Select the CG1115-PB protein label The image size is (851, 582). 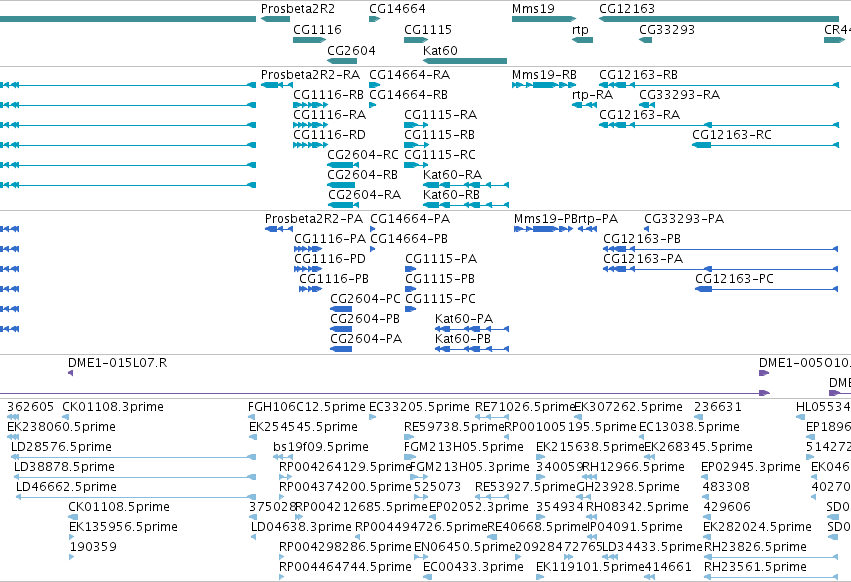tap(440, 279)
